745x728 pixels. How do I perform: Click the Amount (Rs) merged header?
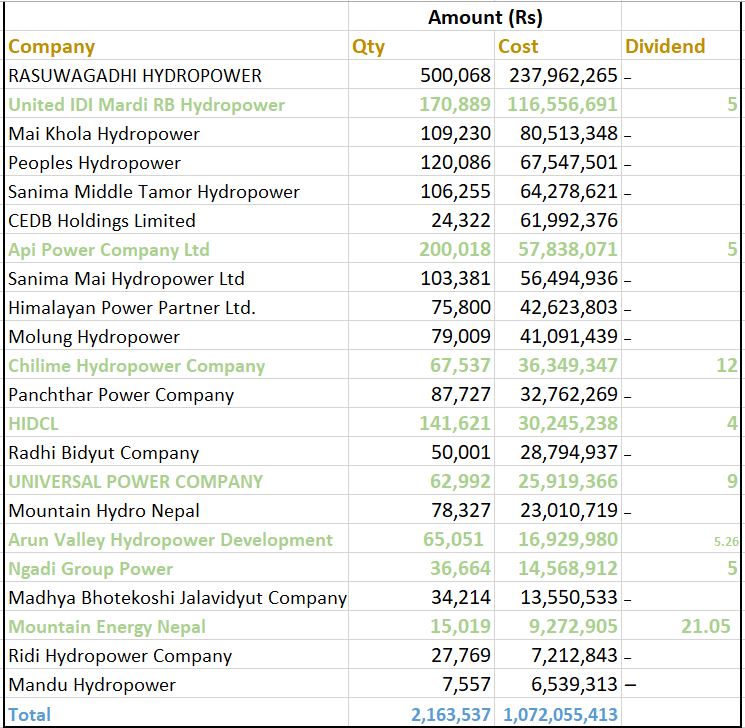pos(485,17)
